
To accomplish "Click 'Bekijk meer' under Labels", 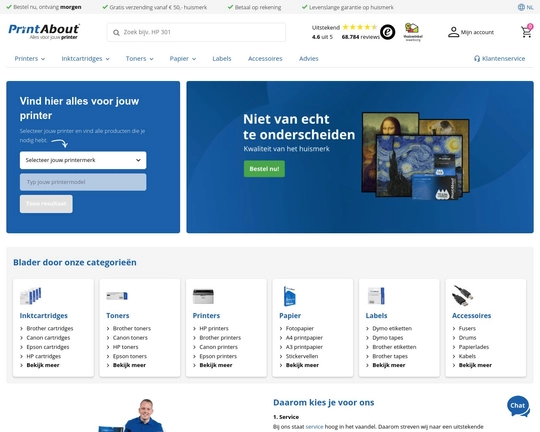I will [x=389, y=365].
